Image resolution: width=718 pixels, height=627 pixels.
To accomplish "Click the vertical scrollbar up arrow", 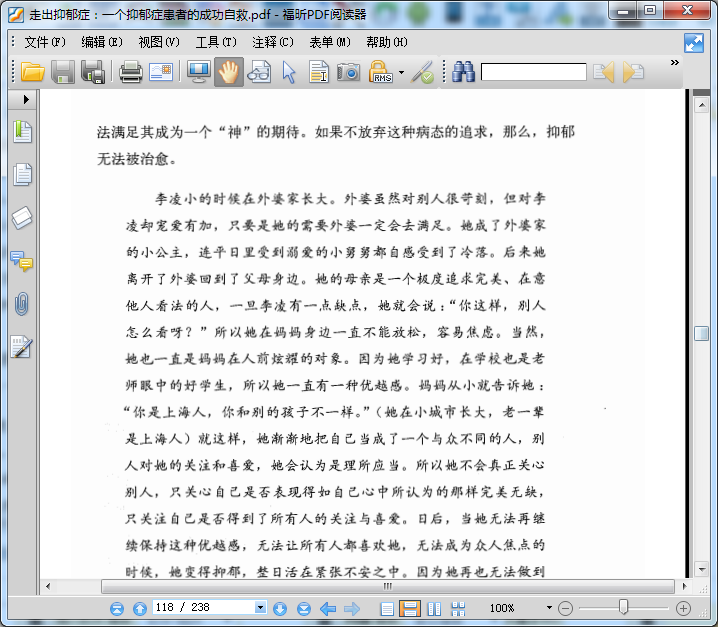I will coord(702,106).
